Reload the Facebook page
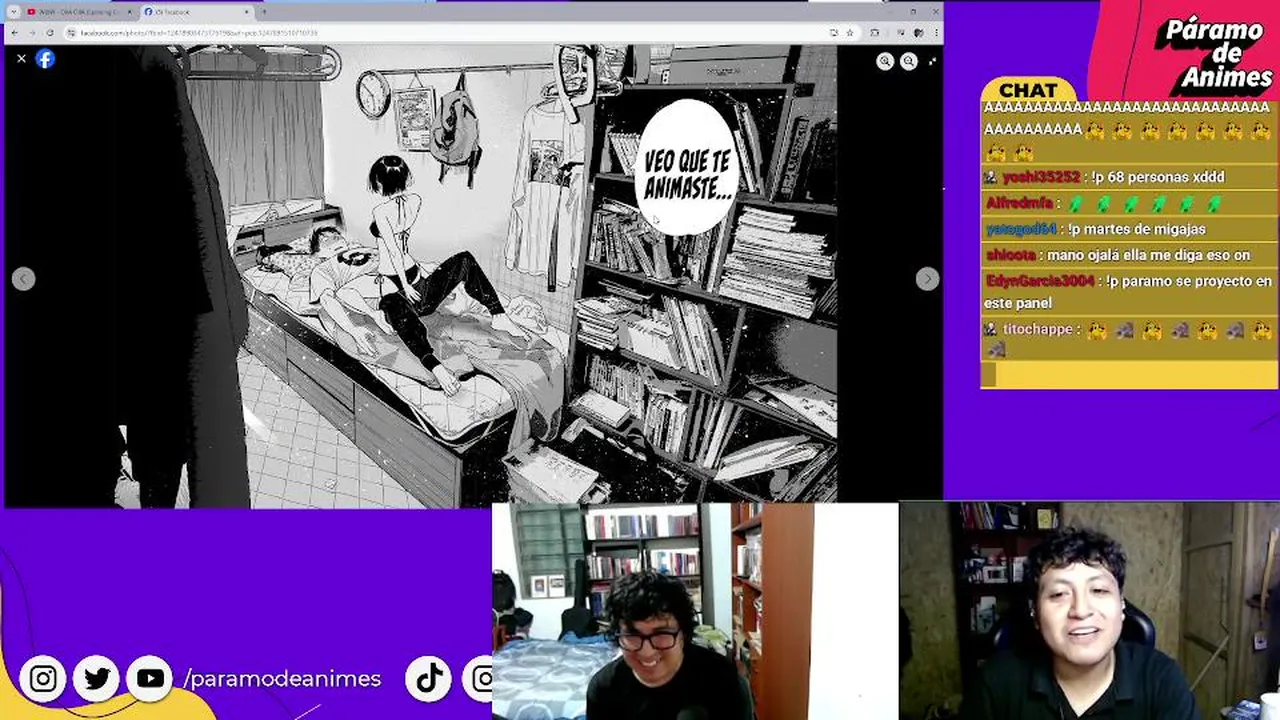 [49, 33]
